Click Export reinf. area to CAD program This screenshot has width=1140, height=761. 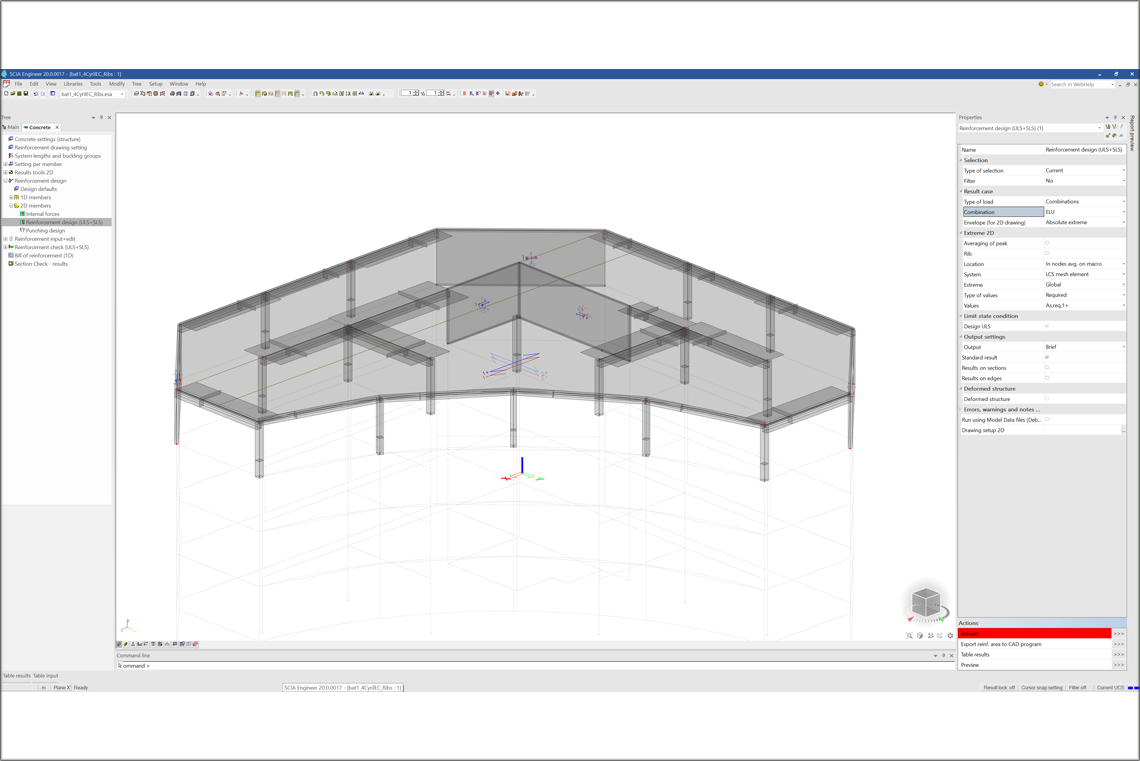point(1035,644)
